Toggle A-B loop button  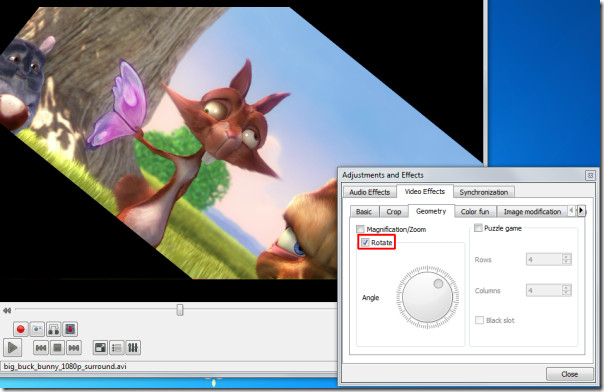click(x=54, y=329)
